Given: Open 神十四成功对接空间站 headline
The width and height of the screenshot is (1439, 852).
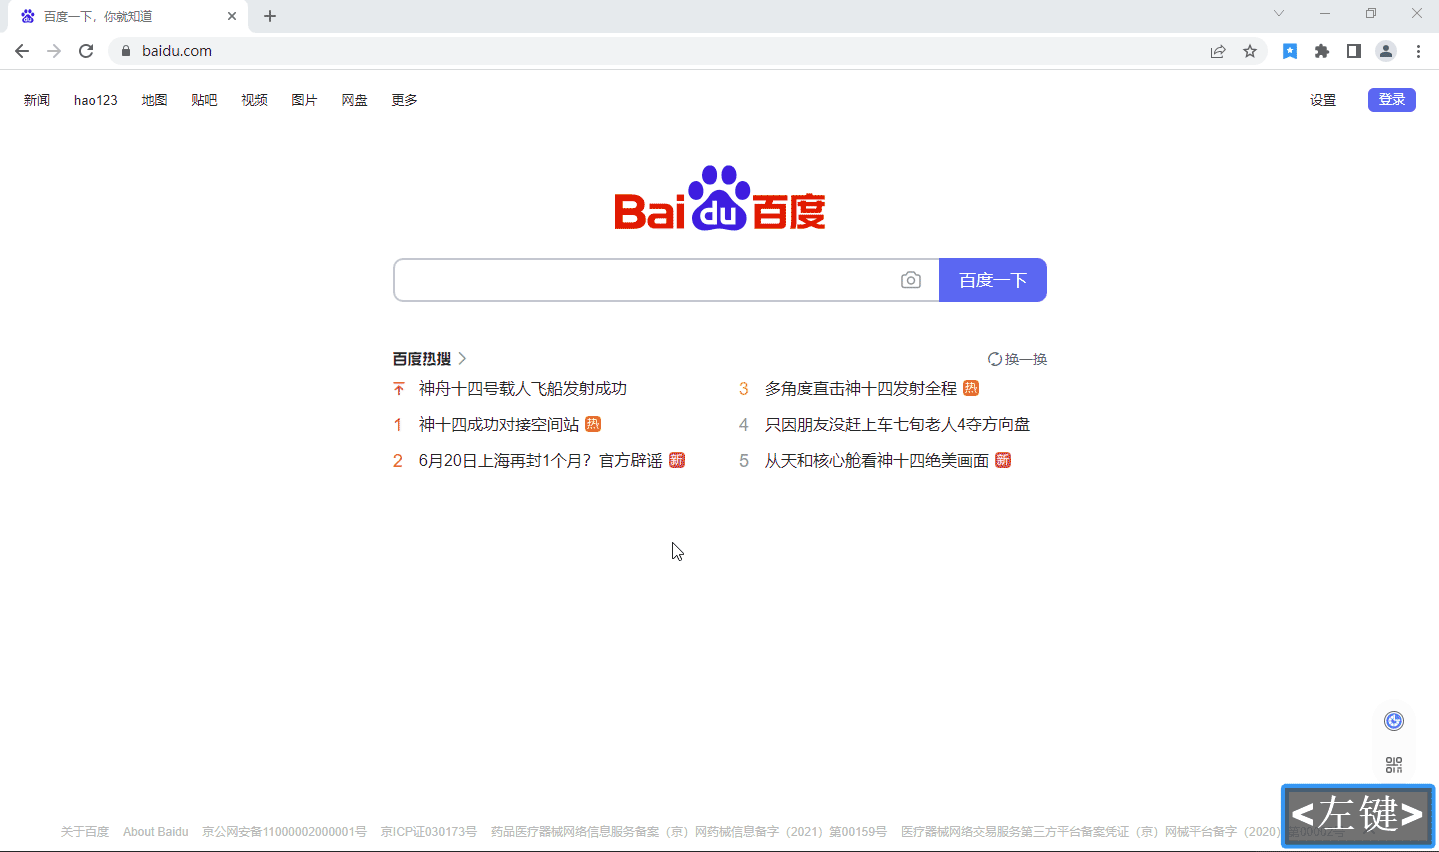Looking at the screenshot, I should pyautogui.click(x=499, y=424).
